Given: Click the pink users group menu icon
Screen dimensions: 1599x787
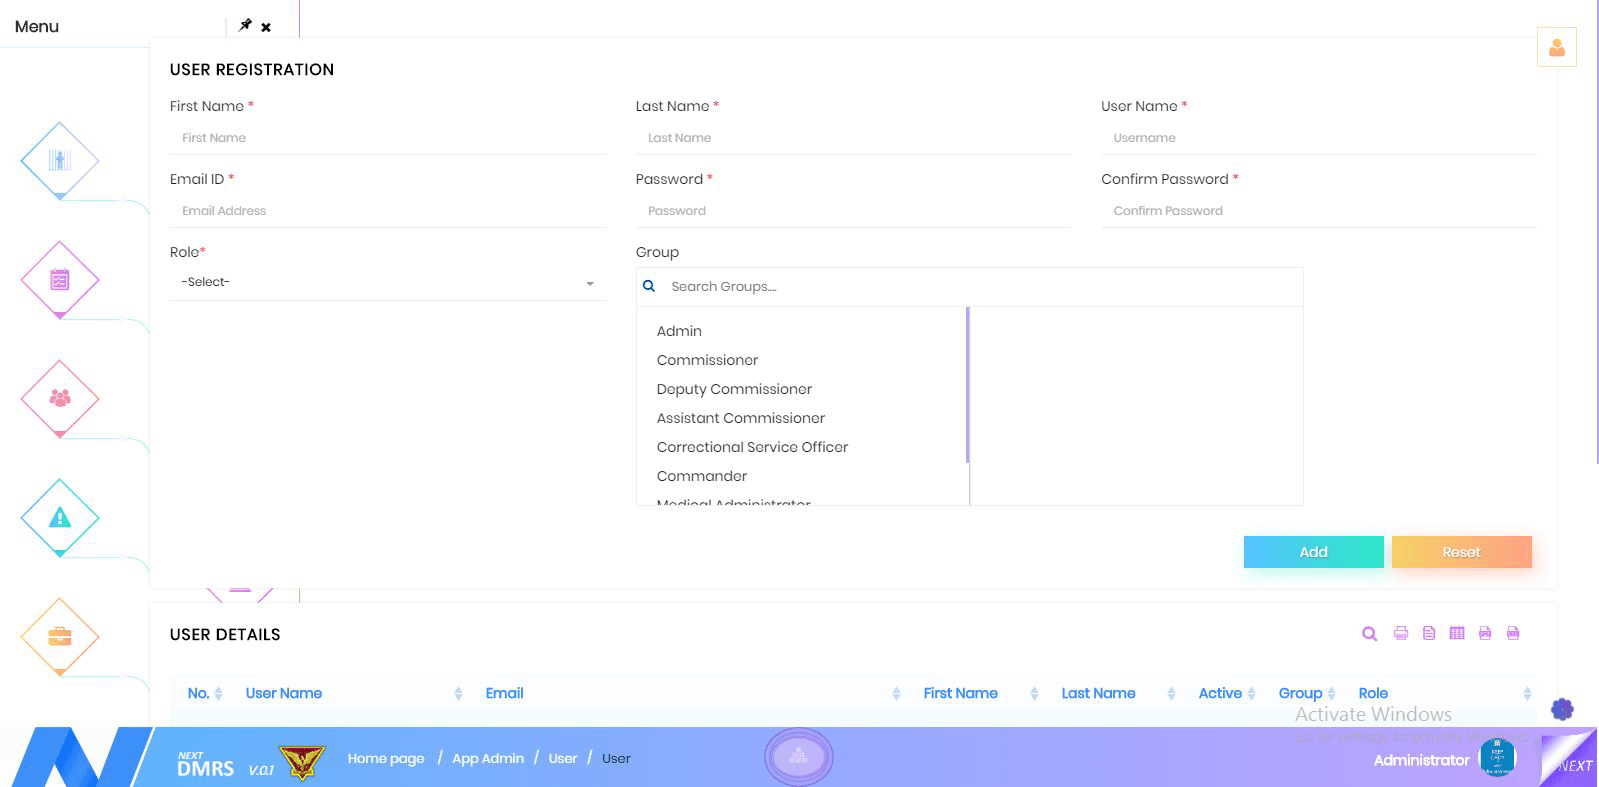Looking at the screenshot, I should tap(60, 398).
